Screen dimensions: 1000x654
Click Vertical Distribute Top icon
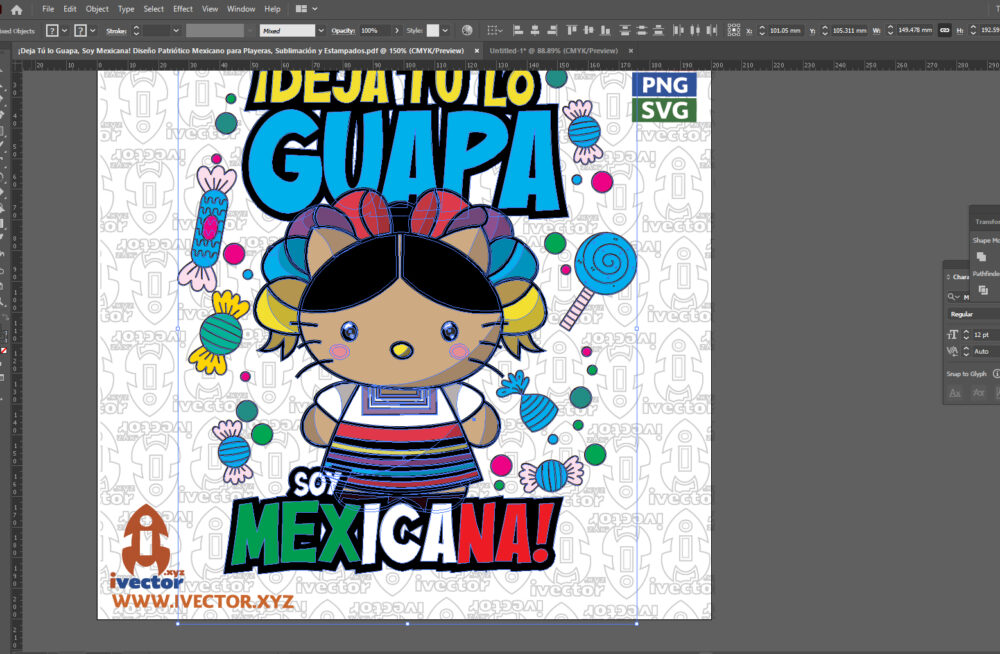[x=625, y=30]
